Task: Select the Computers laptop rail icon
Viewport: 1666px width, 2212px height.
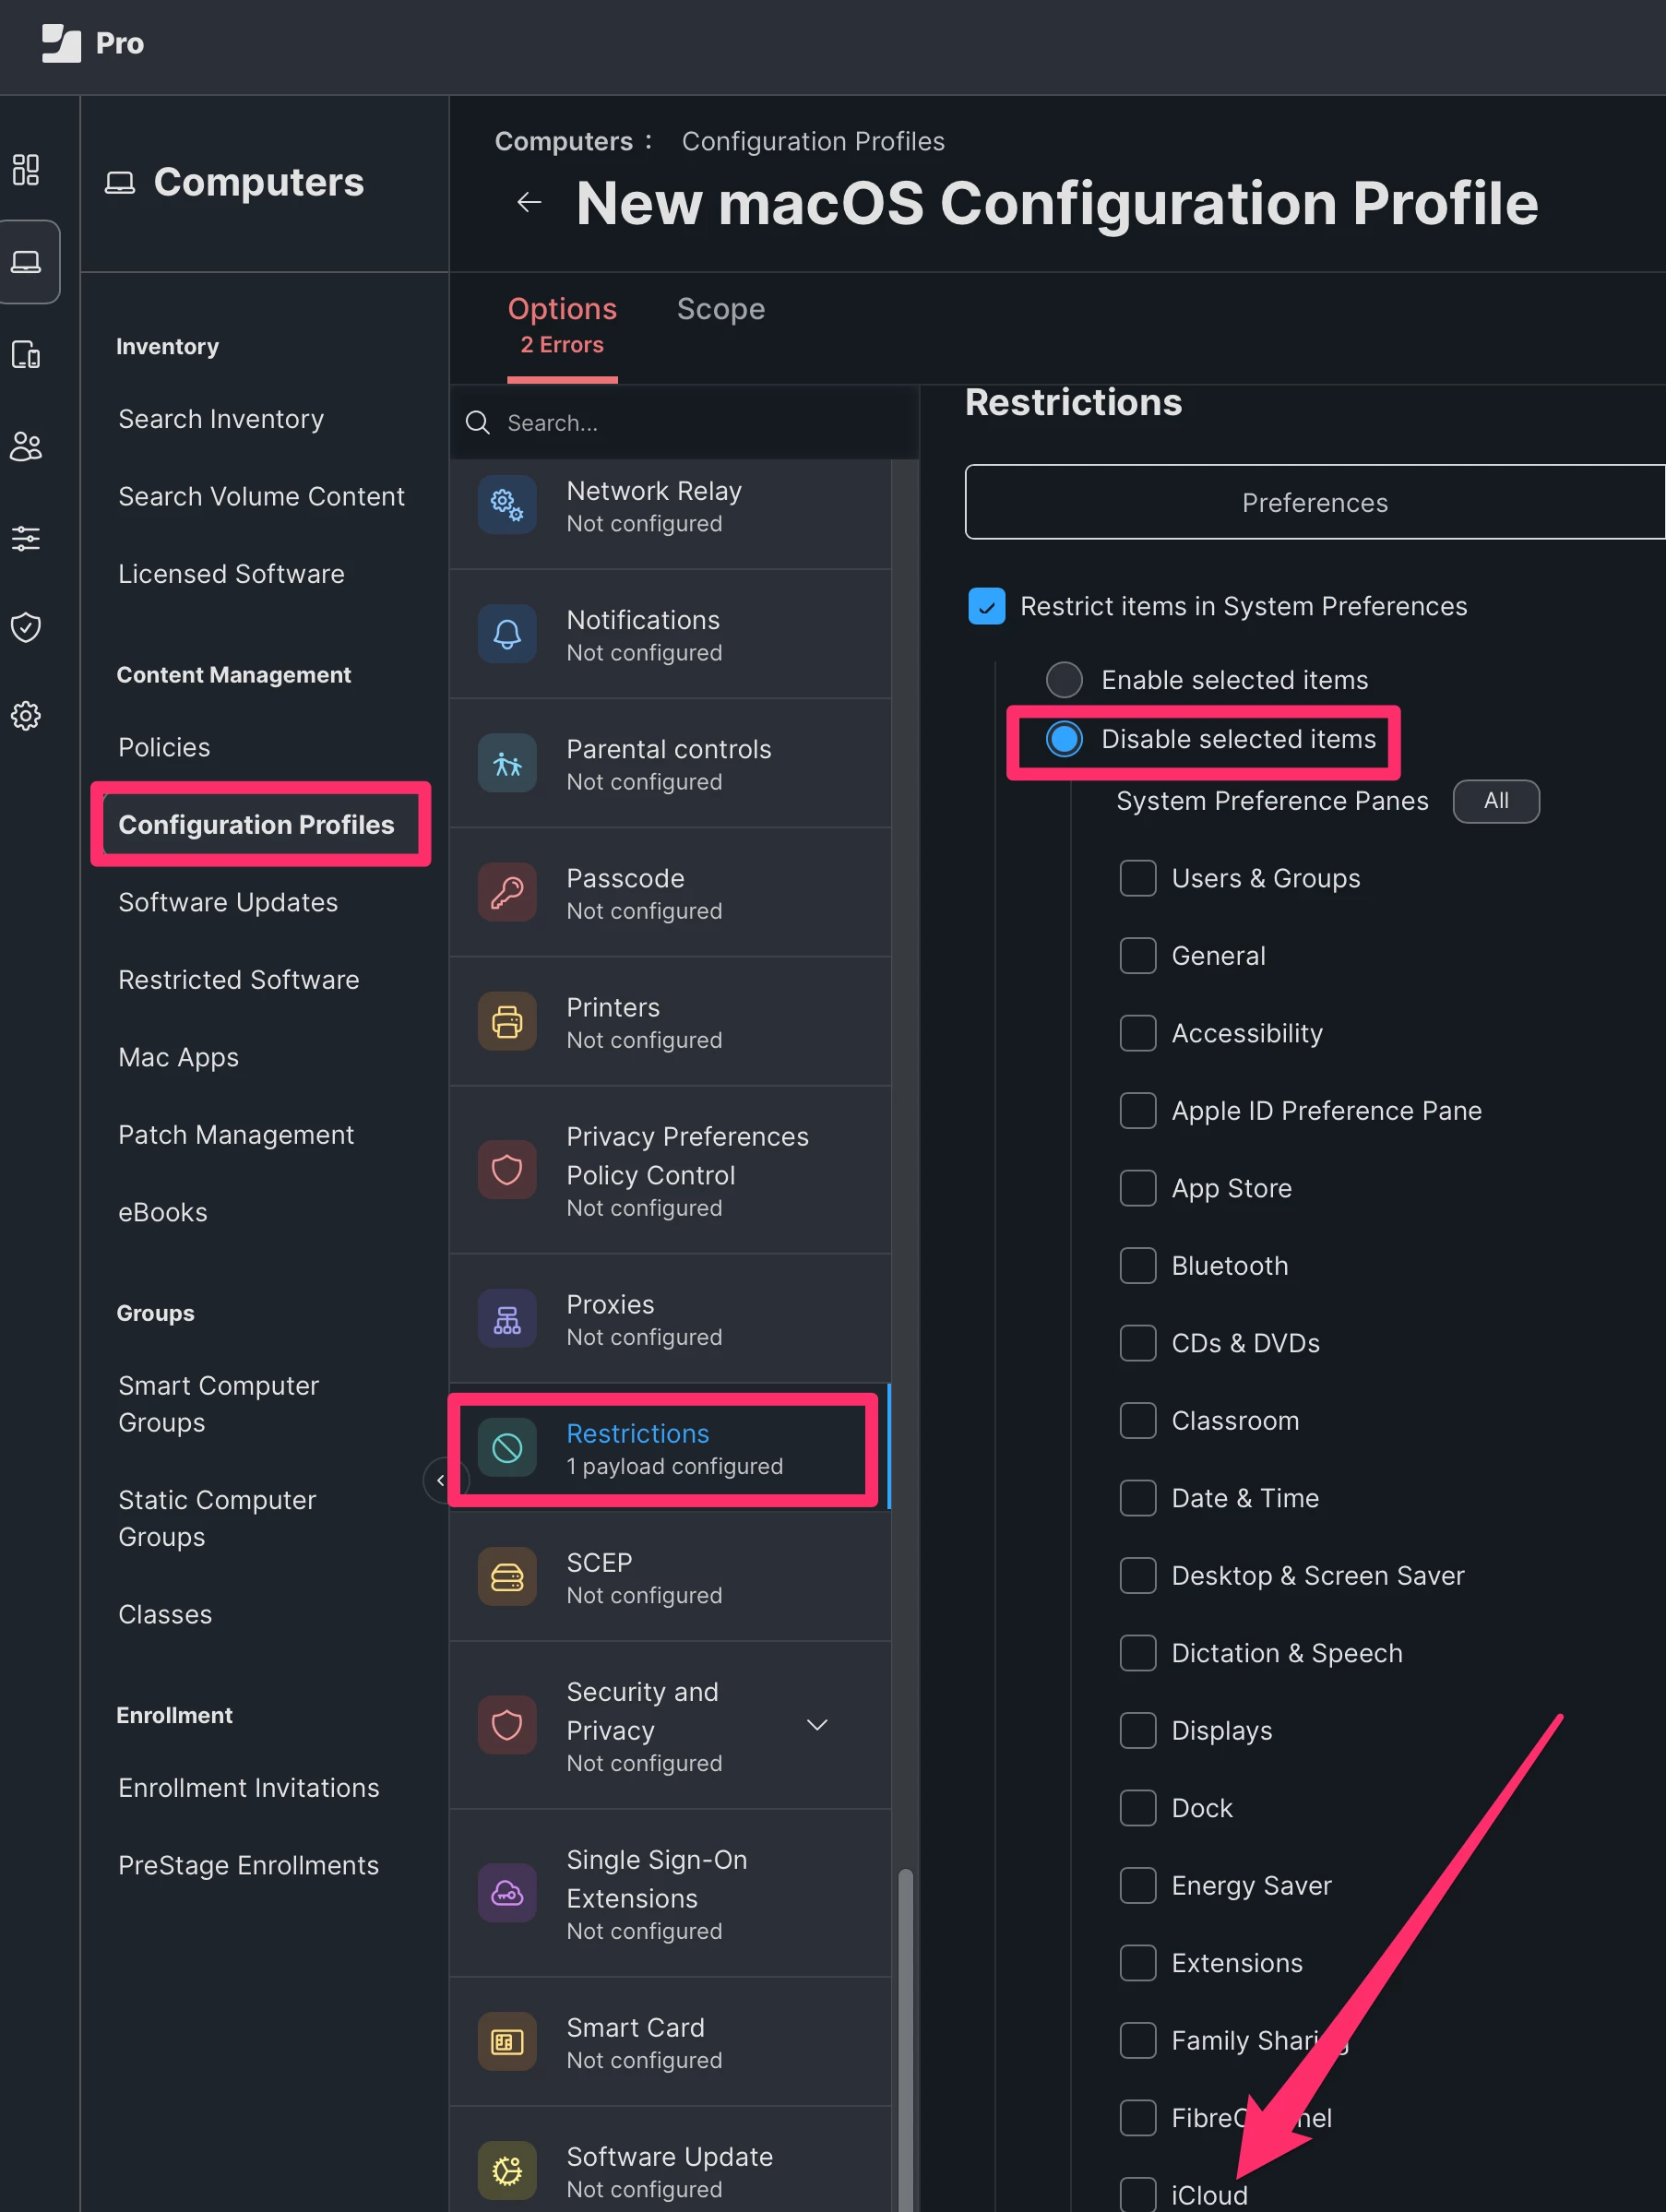Action: pyautogui.click(x=26, y=262)
